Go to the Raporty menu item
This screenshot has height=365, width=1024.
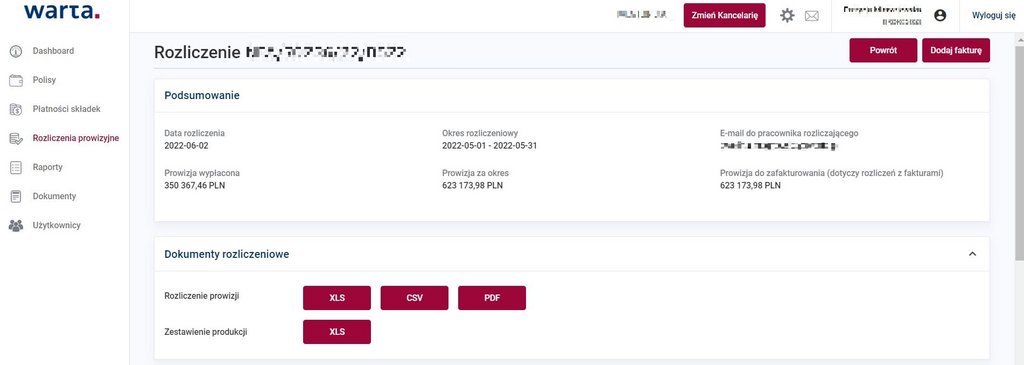coord(48,167)
